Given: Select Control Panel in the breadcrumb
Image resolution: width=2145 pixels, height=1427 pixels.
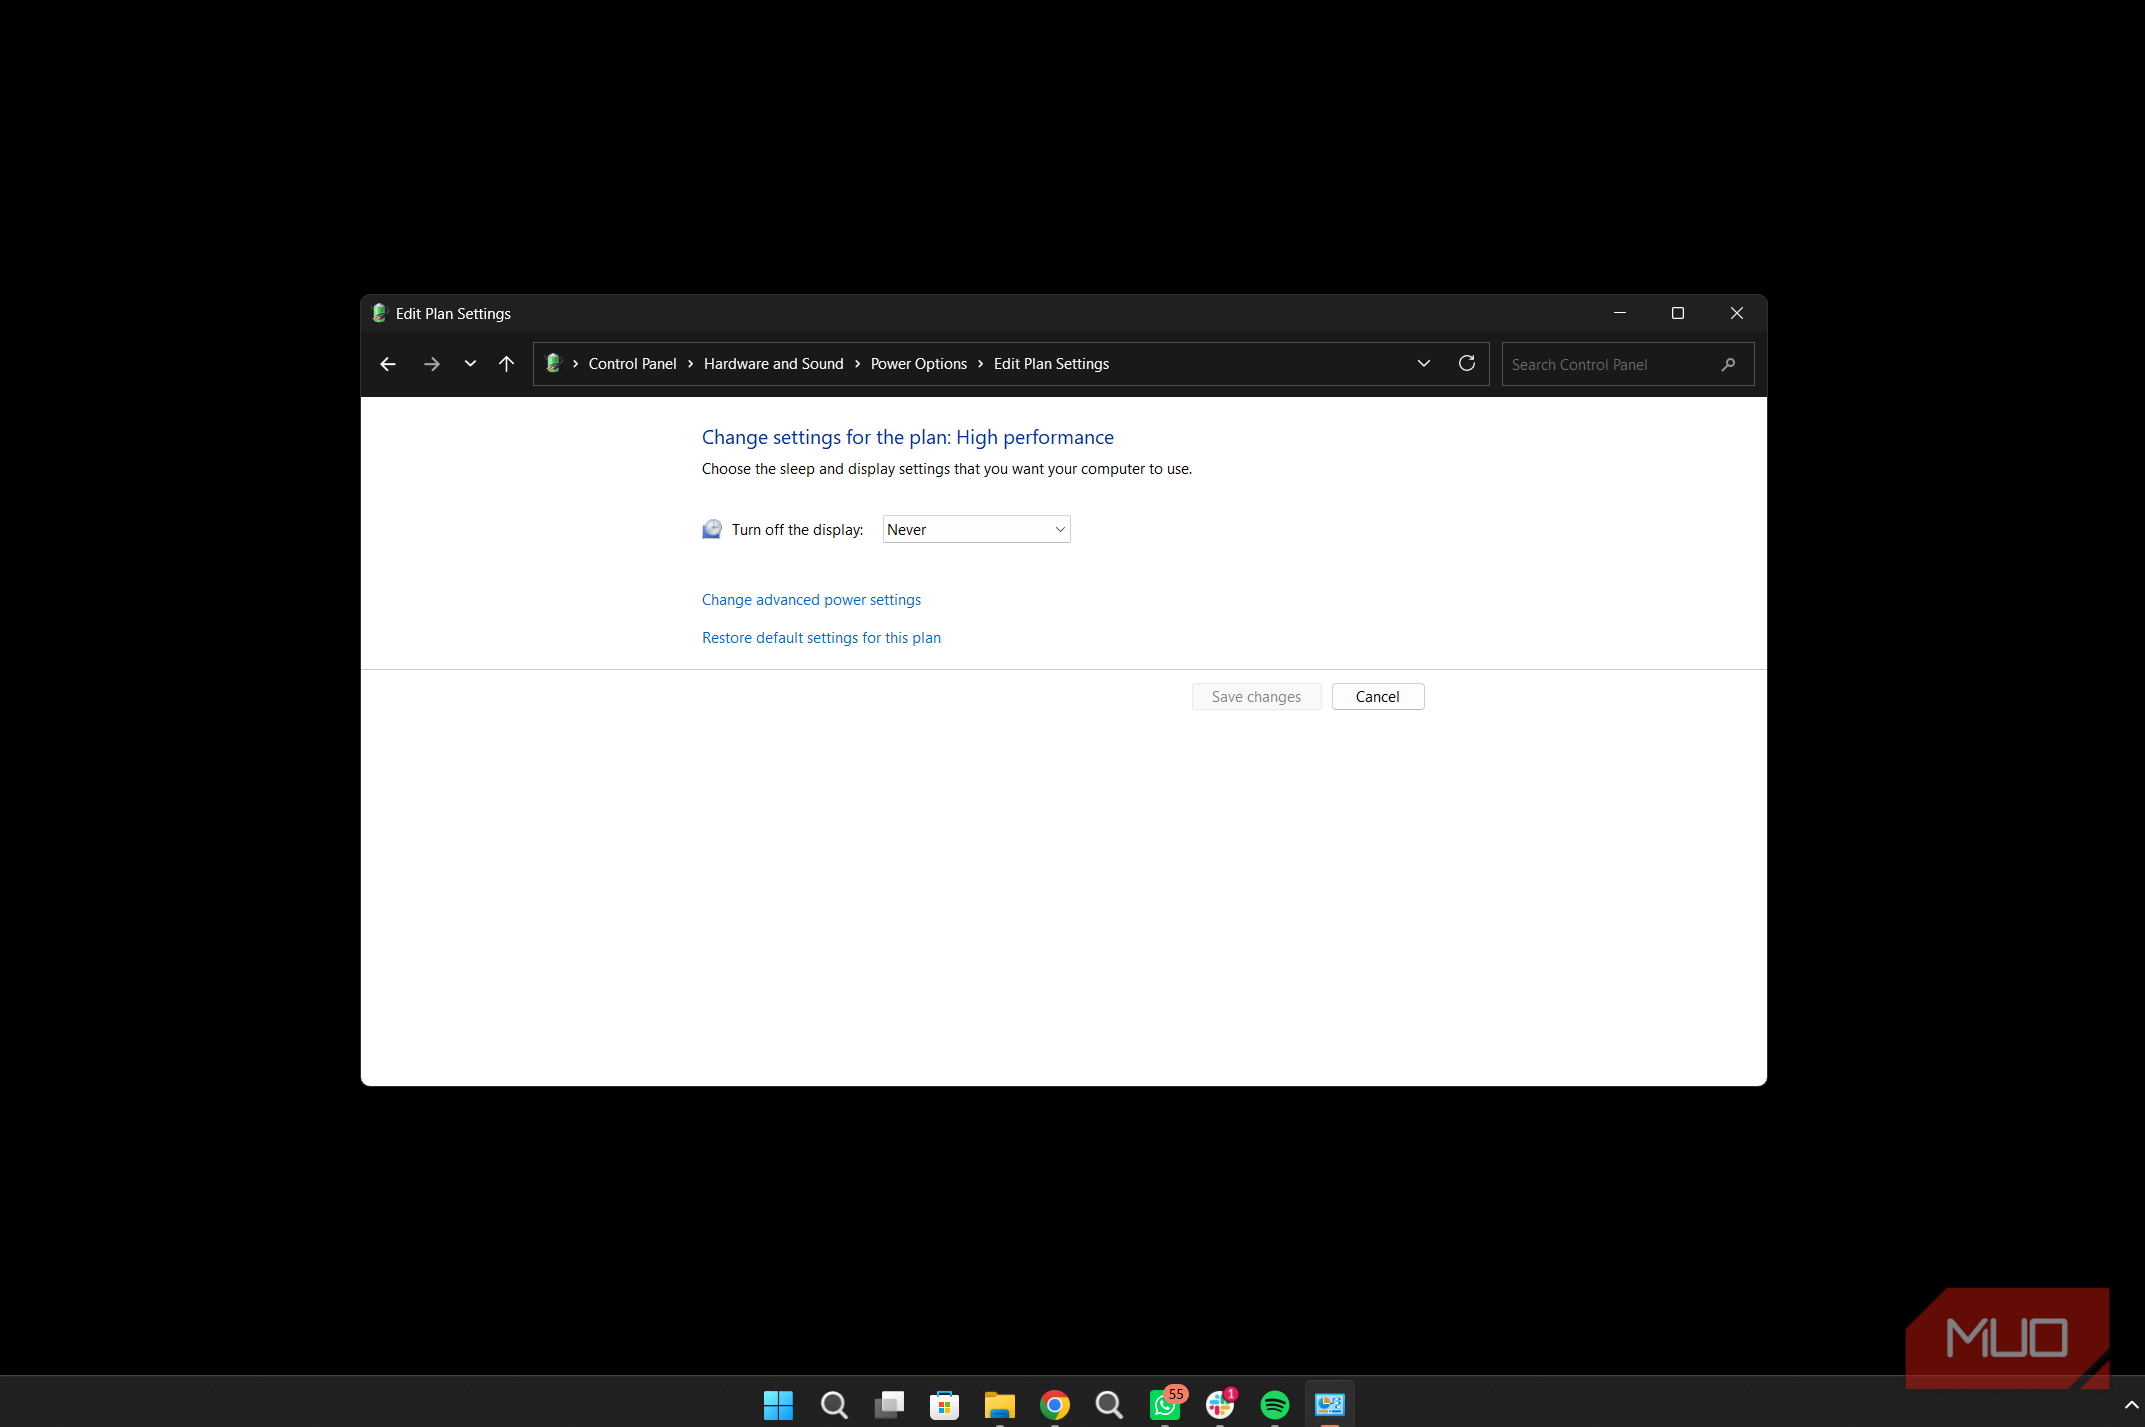Looking at the screenshot, I should pyautogui.click(x=632, y=364).
